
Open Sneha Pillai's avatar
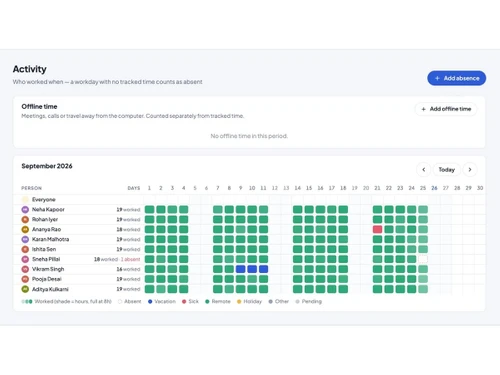[25, 259]
